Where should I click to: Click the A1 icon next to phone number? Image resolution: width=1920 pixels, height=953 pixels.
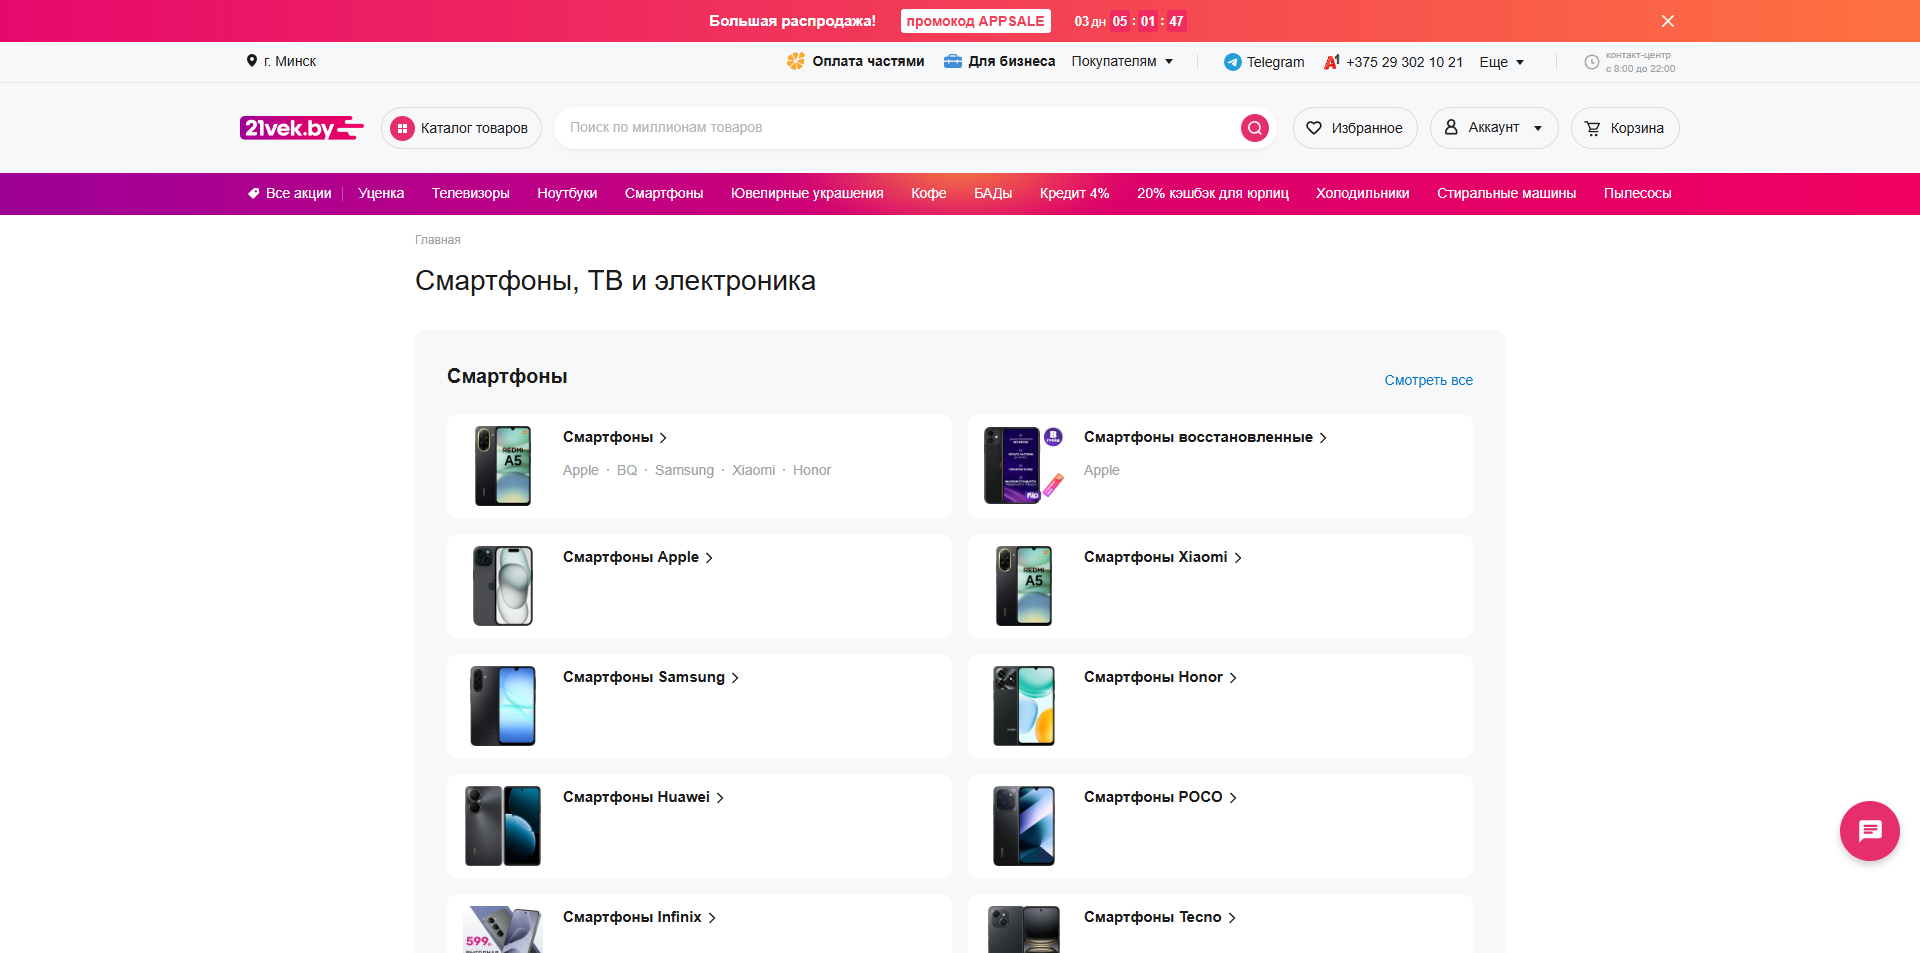(1330, 61)
